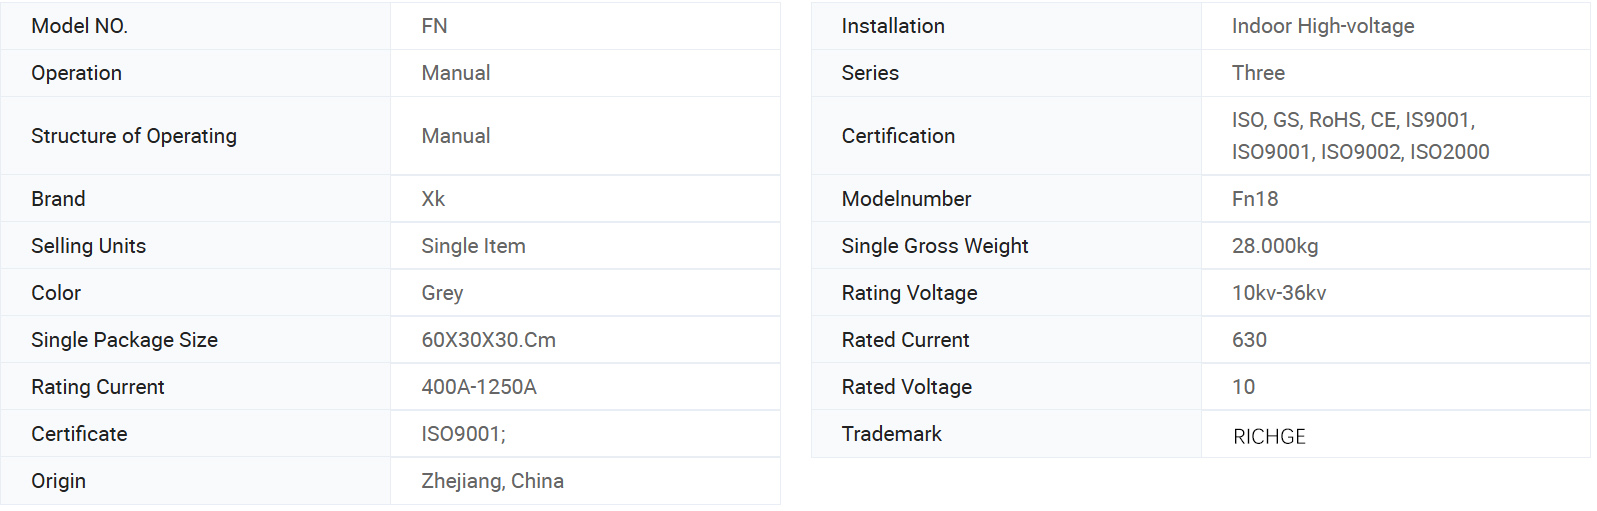Click the "28.000kg" gross weight value
1597x511 pixels.
pos(1275,246)
